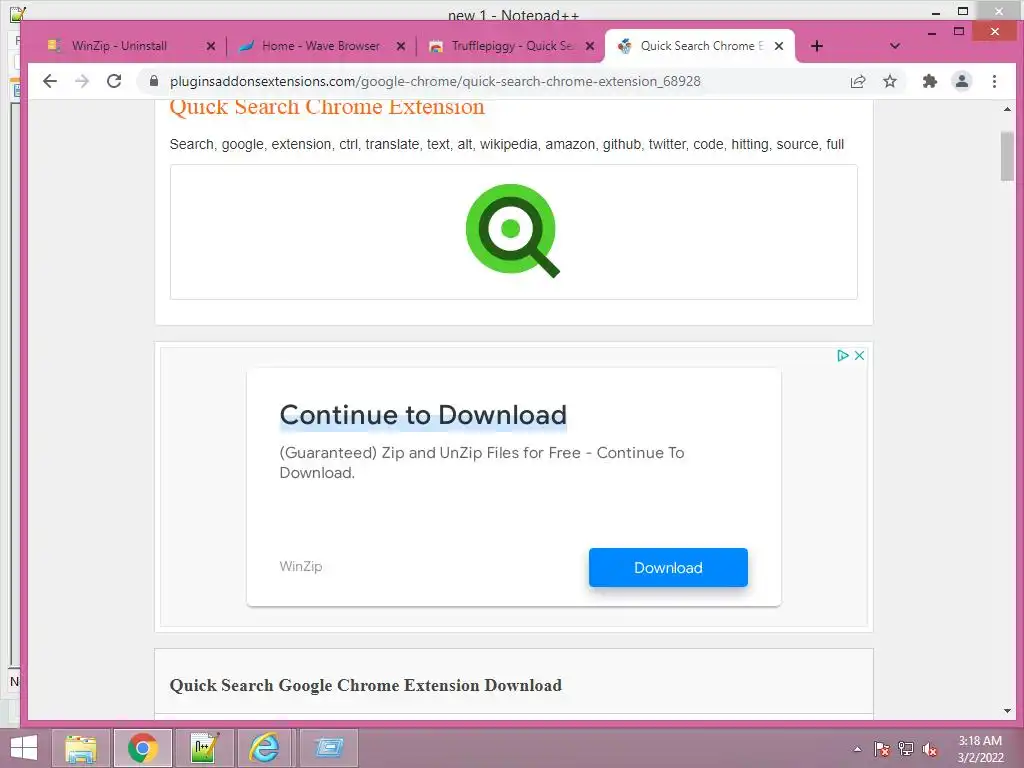Click the Quick Search Chrome Extension heading
The image size is (1024, 768).
327,107
